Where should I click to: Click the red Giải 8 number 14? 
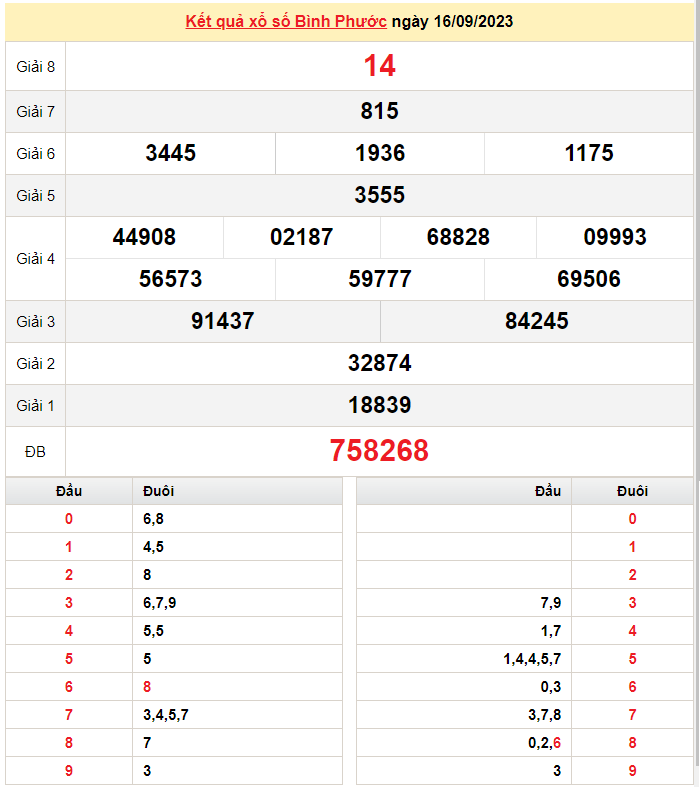[379, 66]
